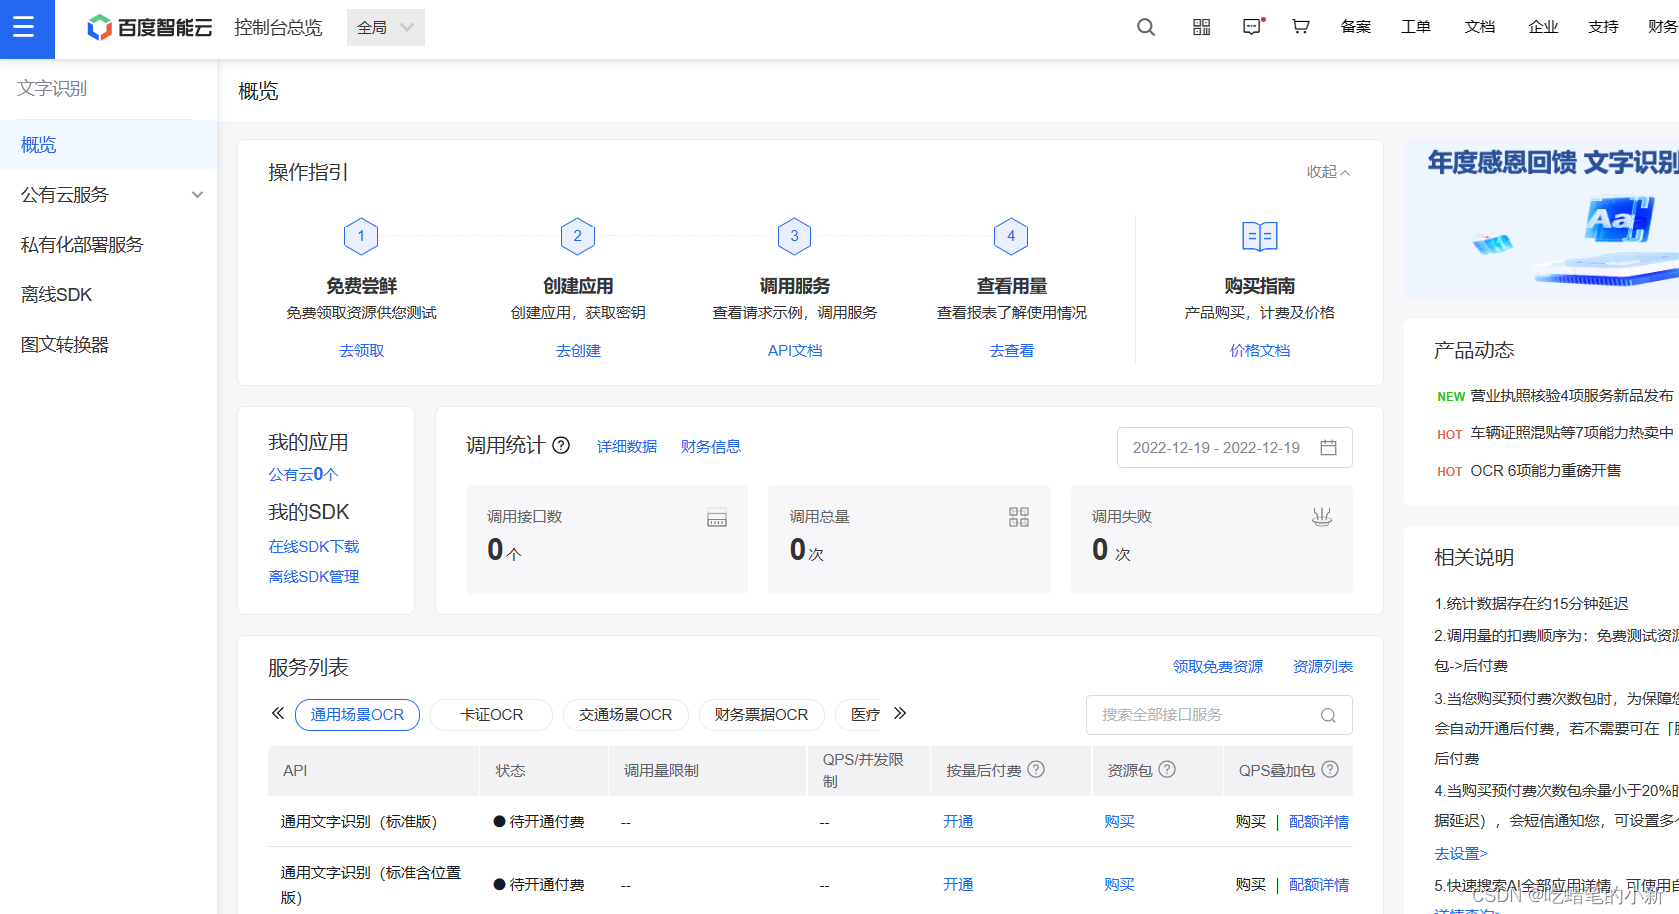Click the 调用失败 card icon

pos(1322,517)
